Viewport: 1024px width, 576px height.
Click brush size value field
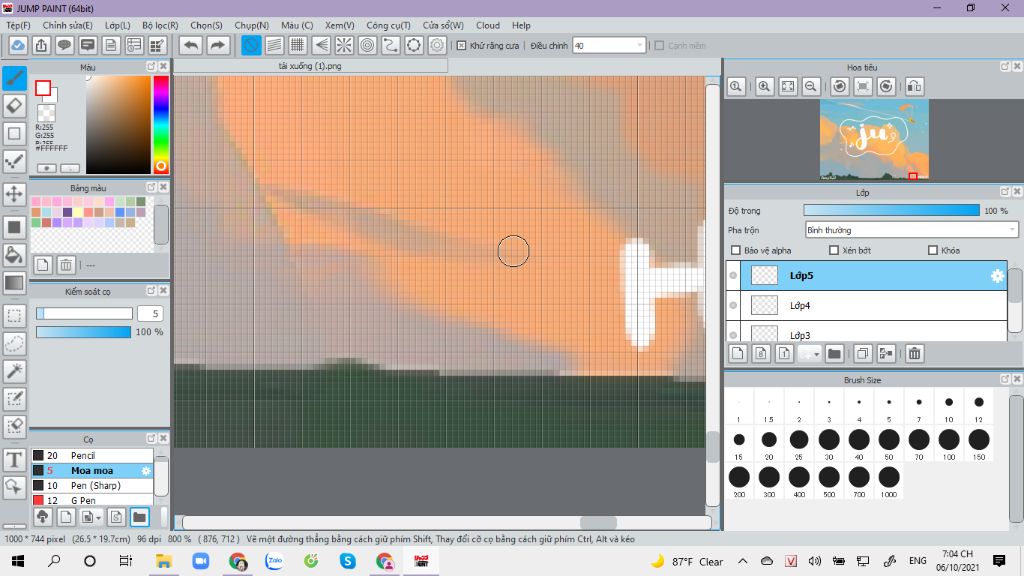pyautogui.click(x=150, y=313)
